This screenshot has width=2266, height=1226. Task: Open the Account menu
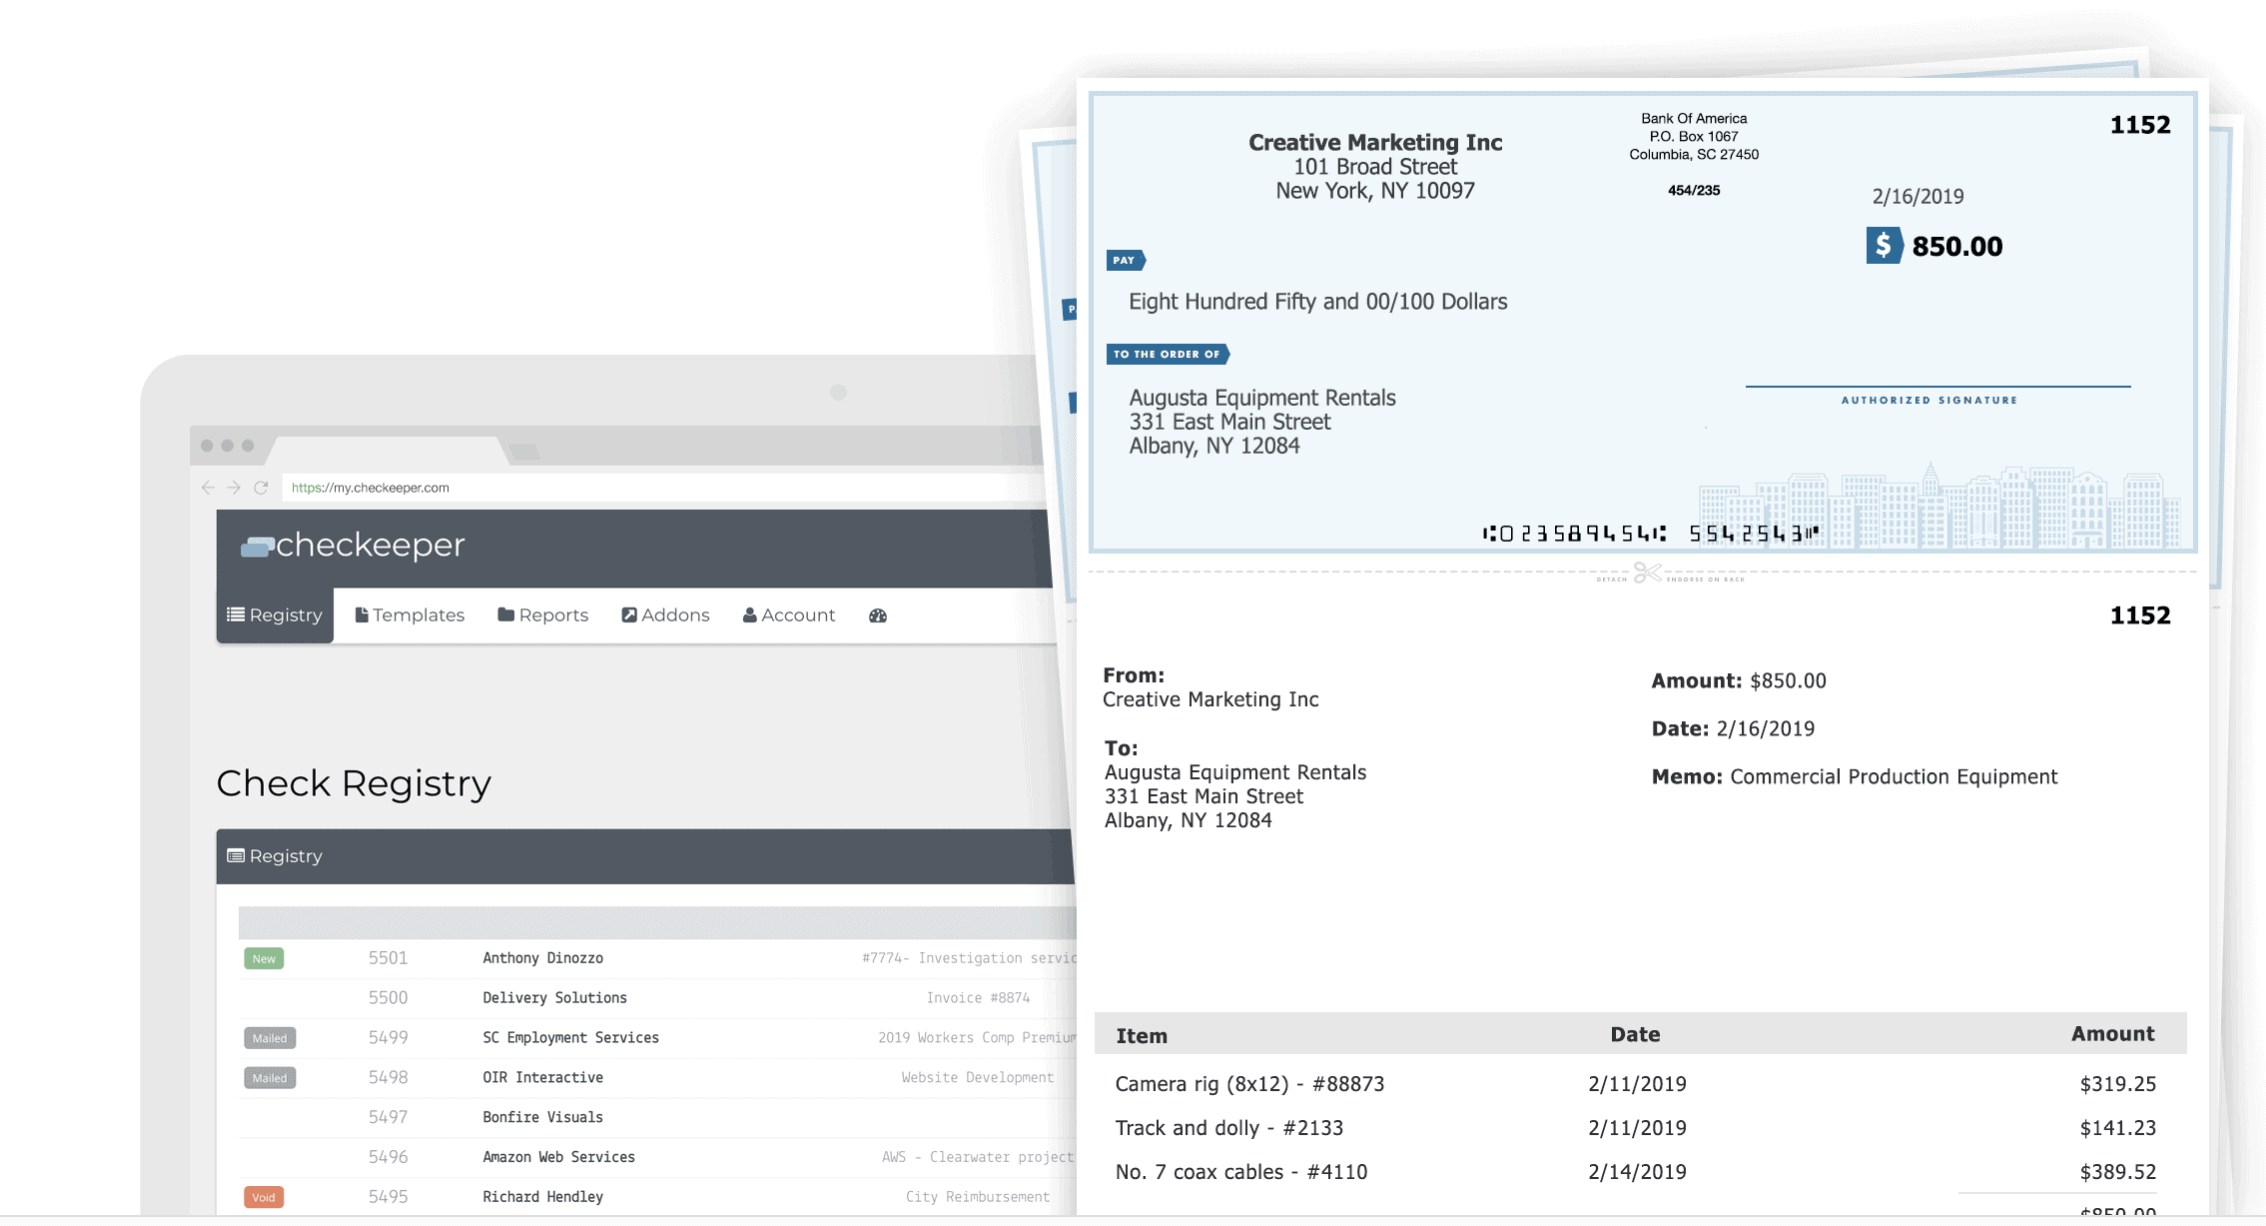point(789,615)
